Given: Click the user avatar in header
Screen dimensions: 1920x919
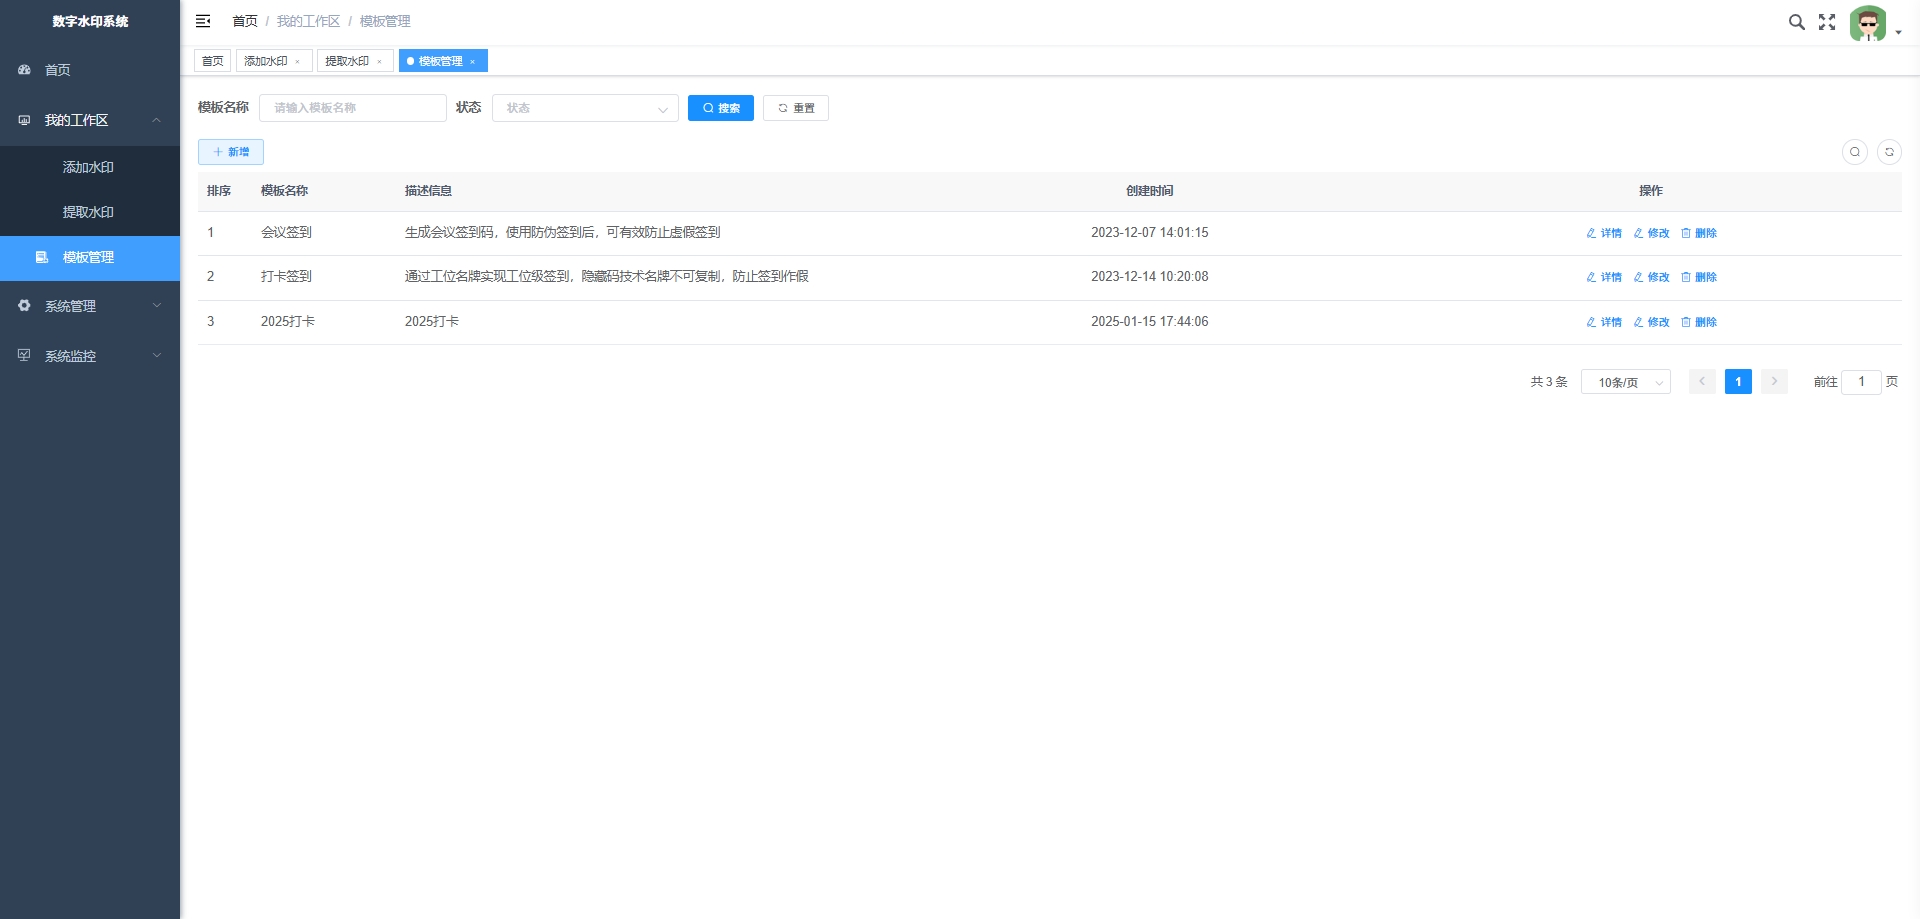Looking at the screenshot, I should pos(1867,23).
